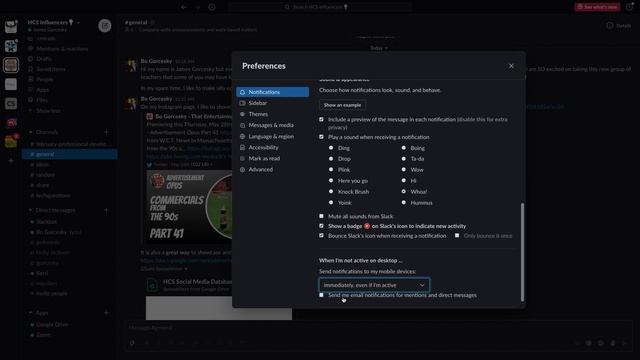Click the Show an example button
The height and width of the screenshot is (360, 640).
(x=342, y=105)
